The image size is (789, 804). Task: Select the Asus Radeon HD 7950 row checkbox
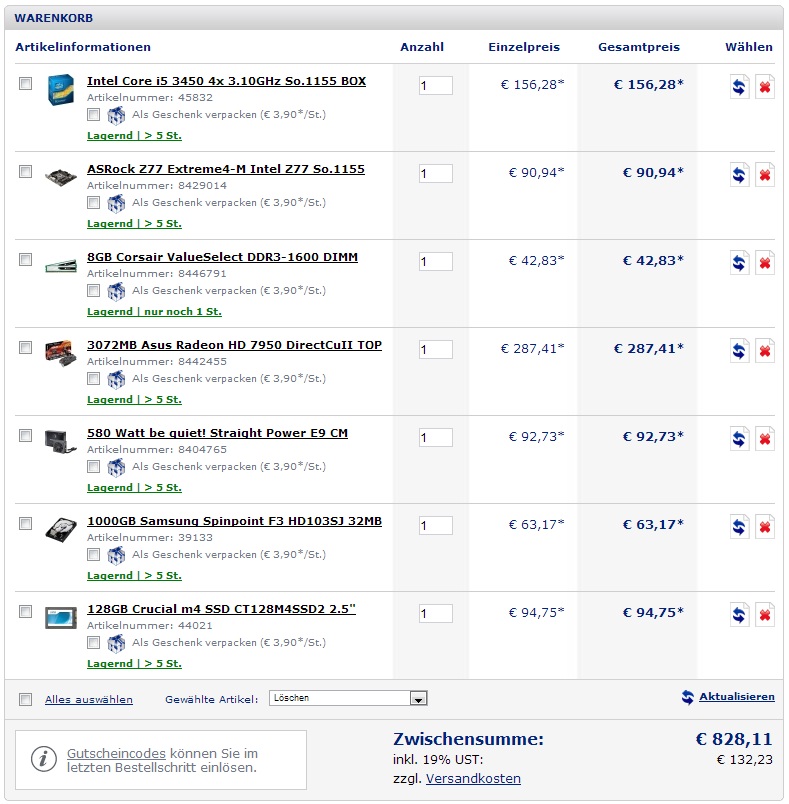tap(25, 348)
